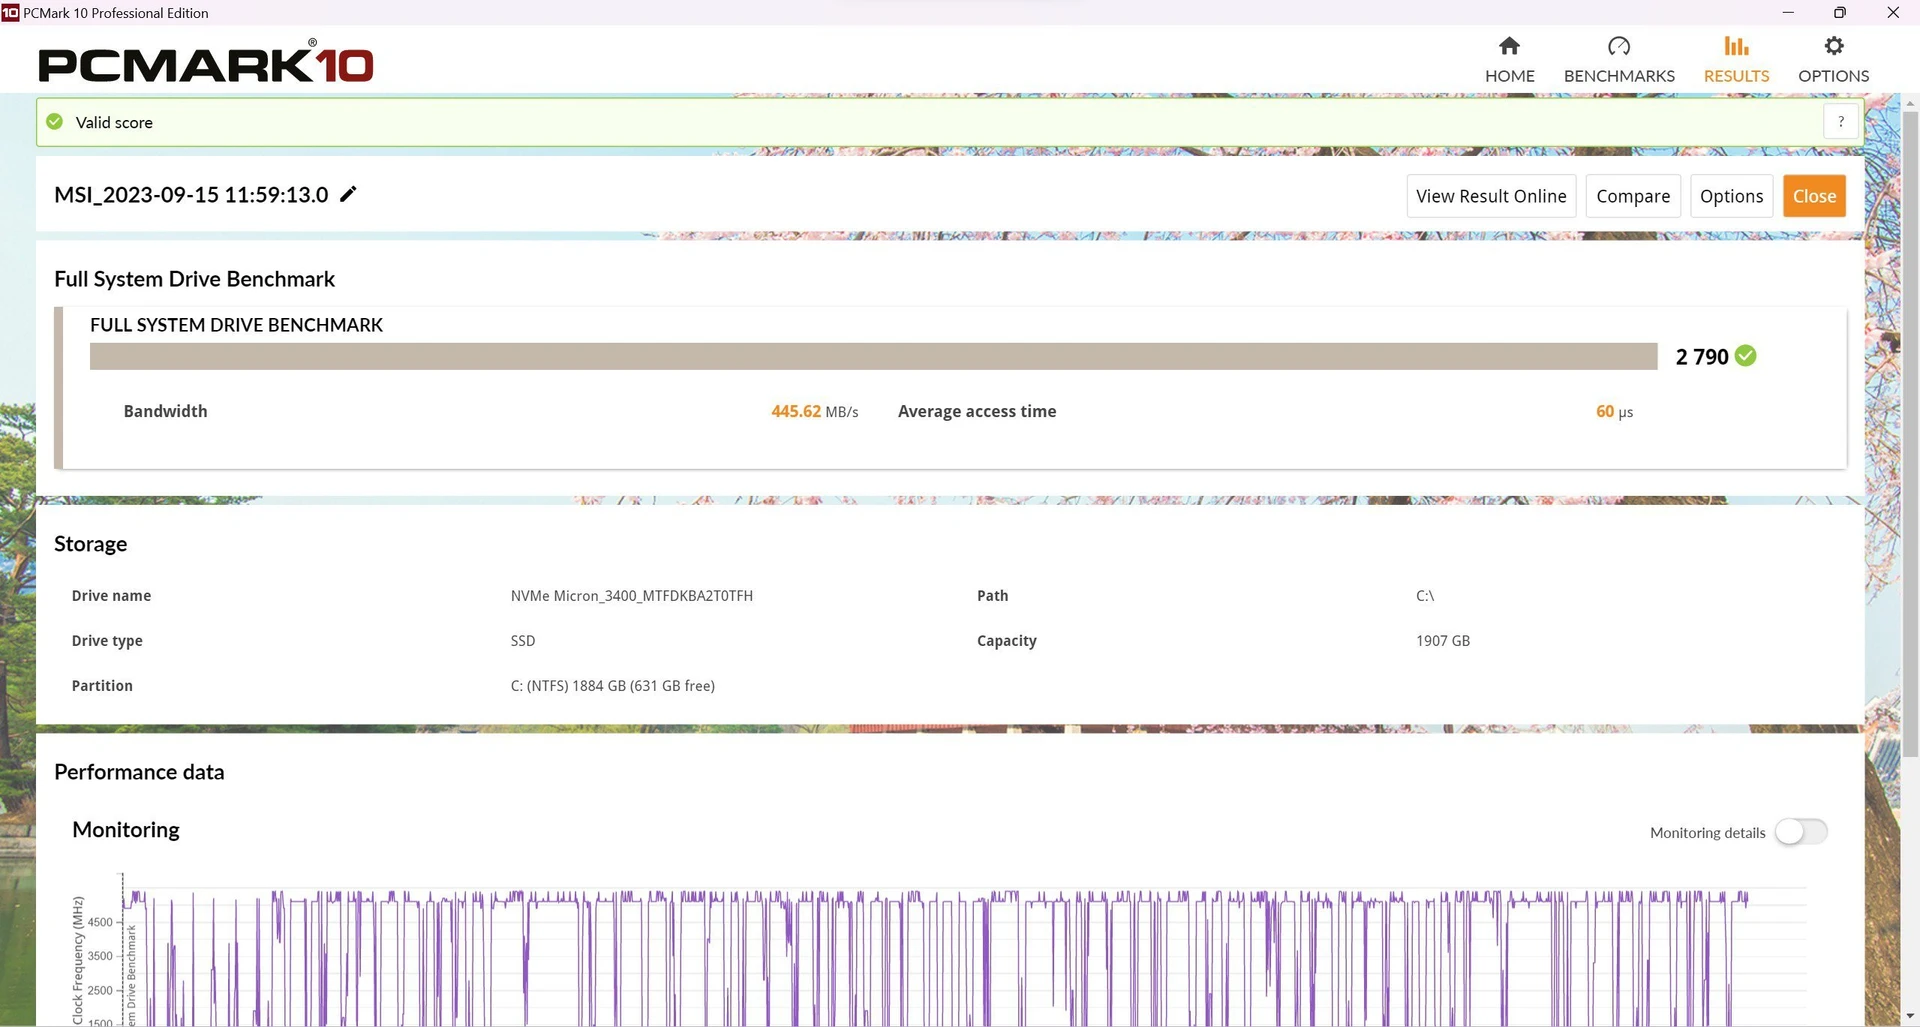Image resolution: width=1920 pixels, height=1027 pixels.
Task: Click the green Valid score check icon
Action: (55, 122)
